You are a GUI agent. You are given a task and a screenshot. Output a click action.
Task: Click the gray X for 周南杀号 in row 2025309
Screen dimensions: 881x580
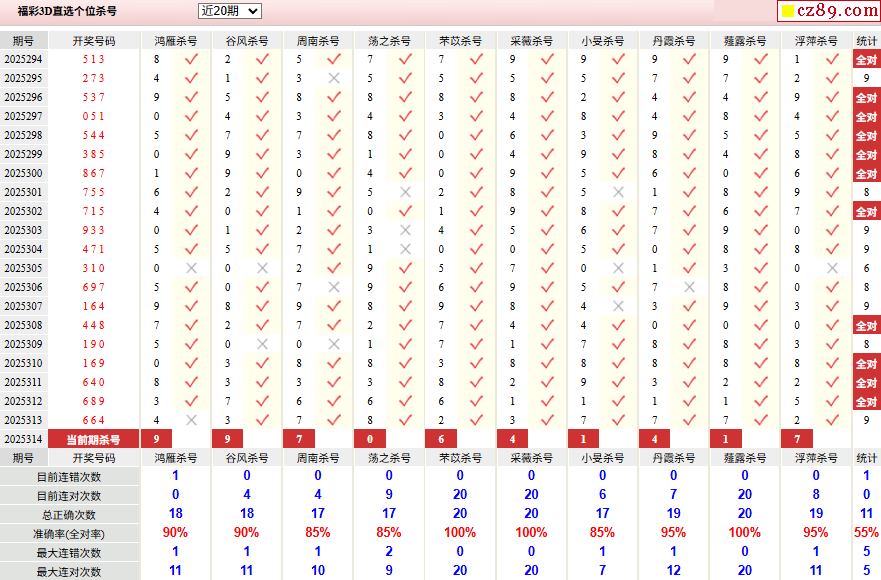(x=334, y=344)
